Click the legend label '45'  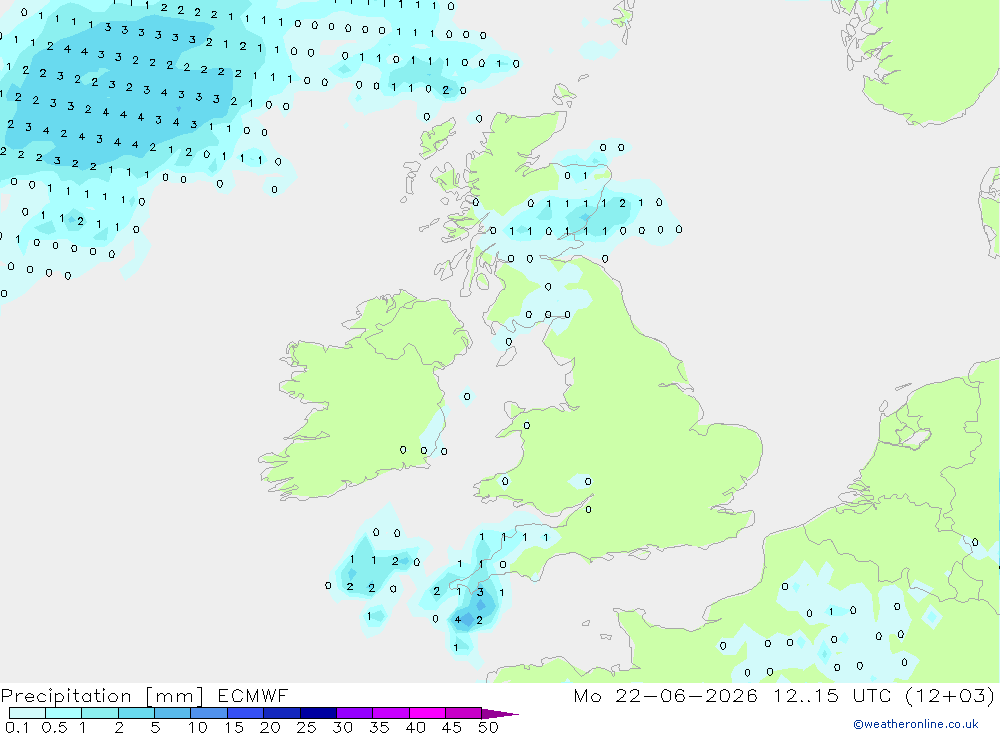point(452,727)
